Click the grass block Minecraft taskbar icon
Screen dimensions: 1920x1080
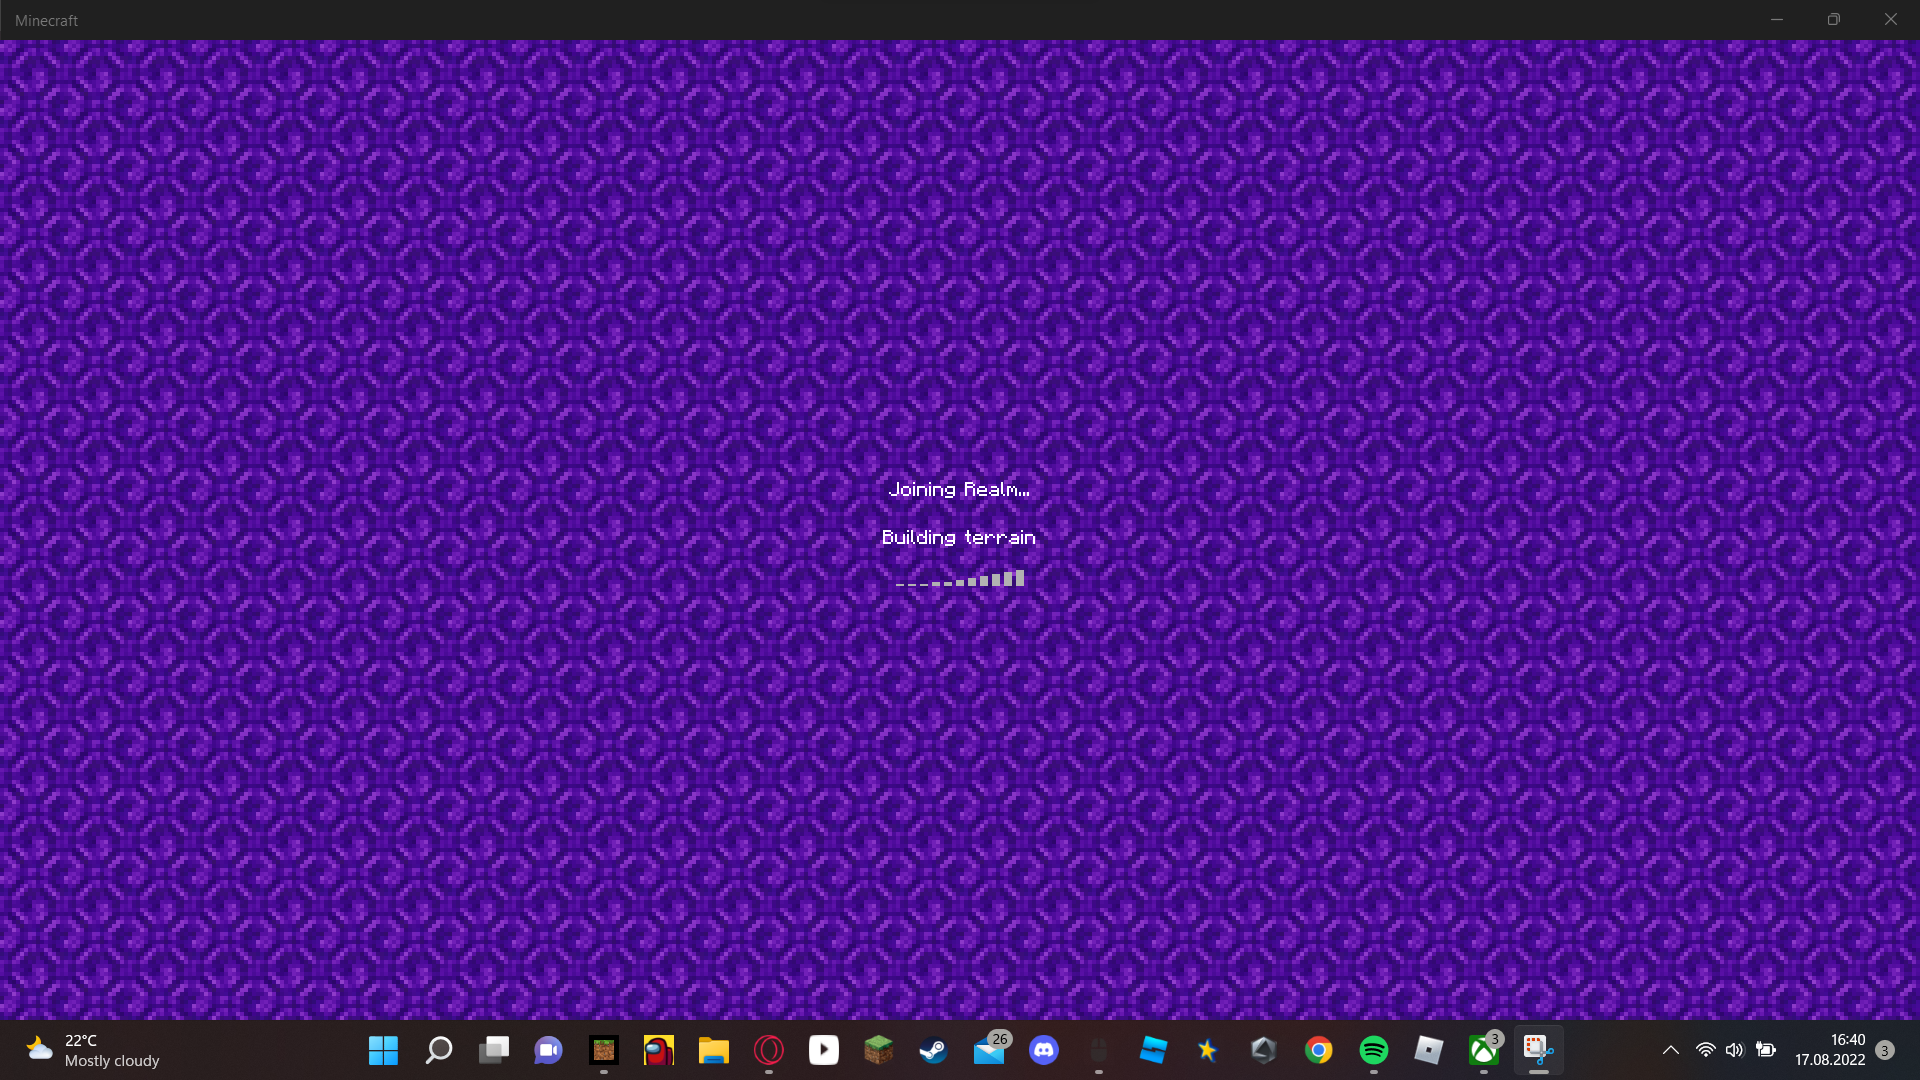[x=878, y=1050]
